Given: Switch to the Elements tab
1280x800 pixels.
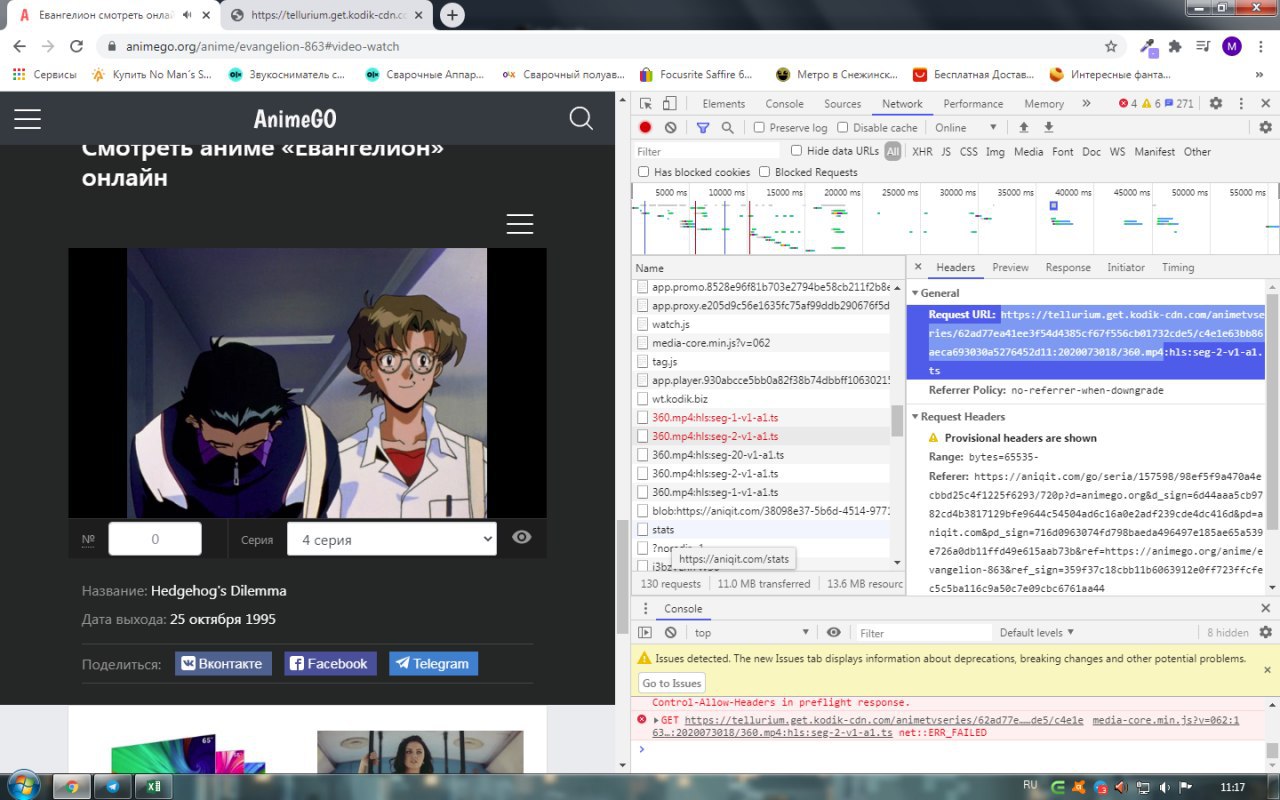Looking at the screenshot, I should [723, 104].
